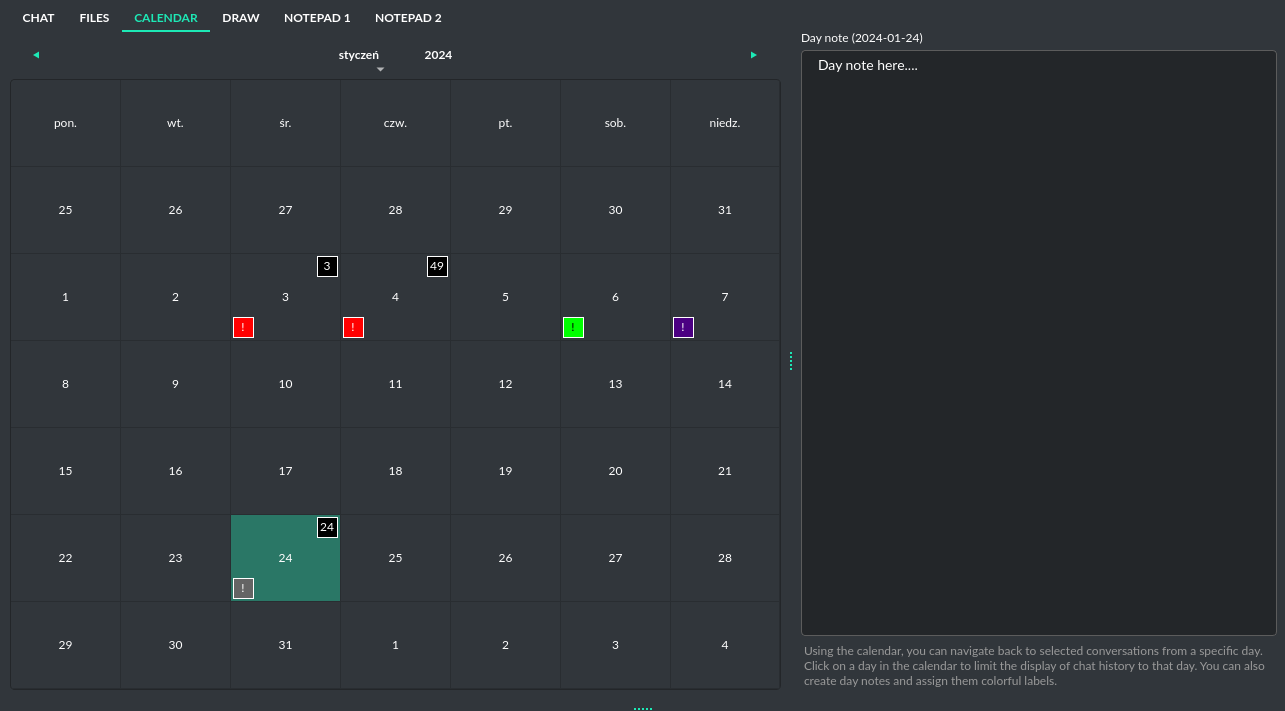1285x711 pixels.
Task: Advance to next month with right arrow
Action: (x=753, y=55)
